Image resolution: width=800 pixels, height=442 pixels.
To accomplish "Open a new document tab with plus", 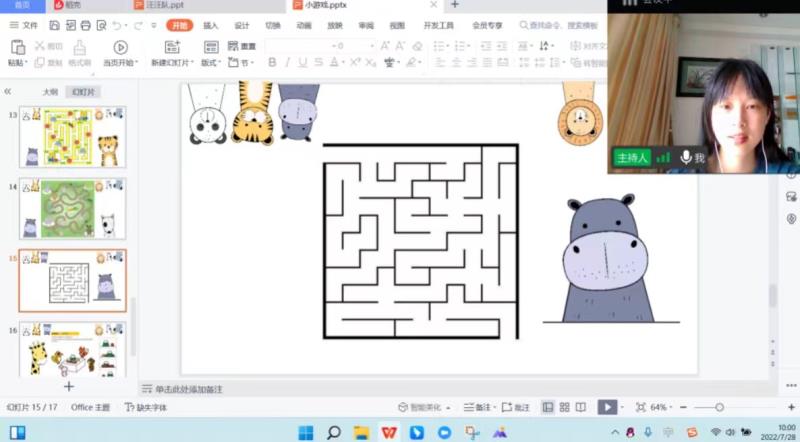I will coord(455,5).
